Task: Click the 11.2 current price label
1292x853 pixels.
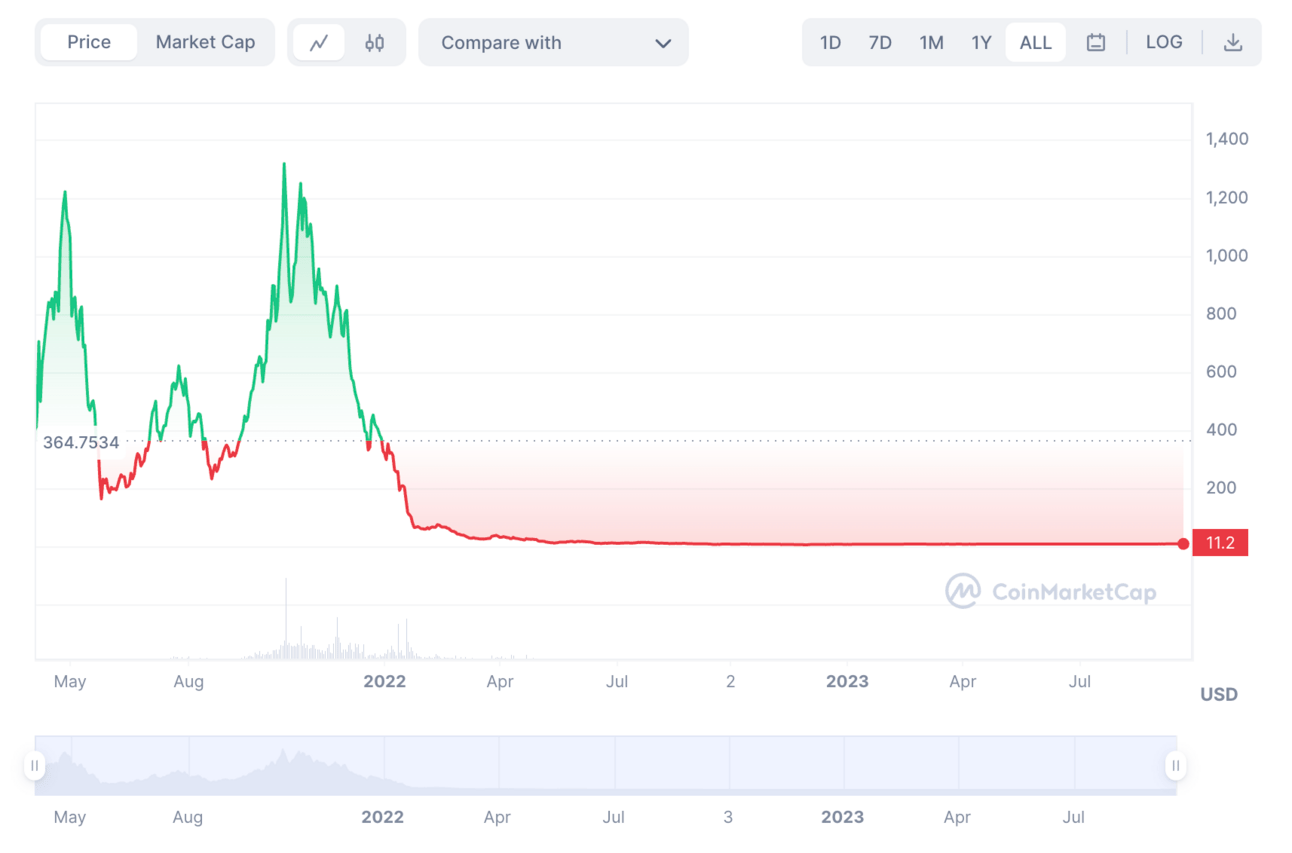Action: click(x=1220, y=544)
